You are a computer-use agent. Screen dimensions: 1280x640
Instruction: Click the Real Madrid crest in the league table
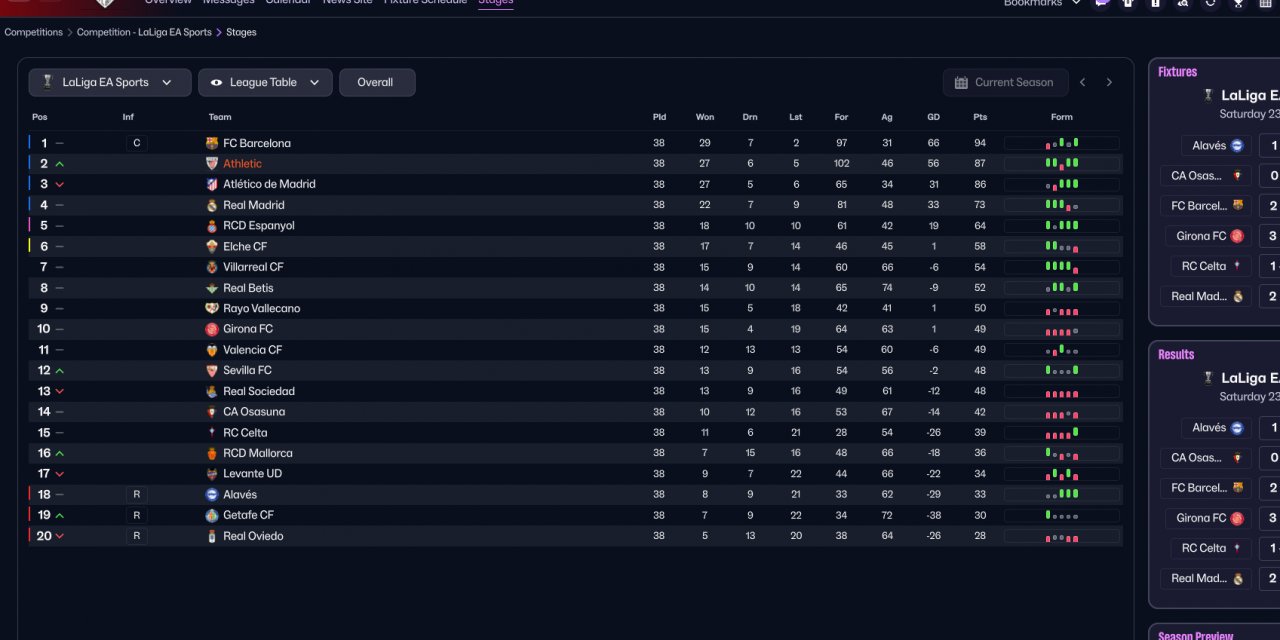click(x=212, y=205)
